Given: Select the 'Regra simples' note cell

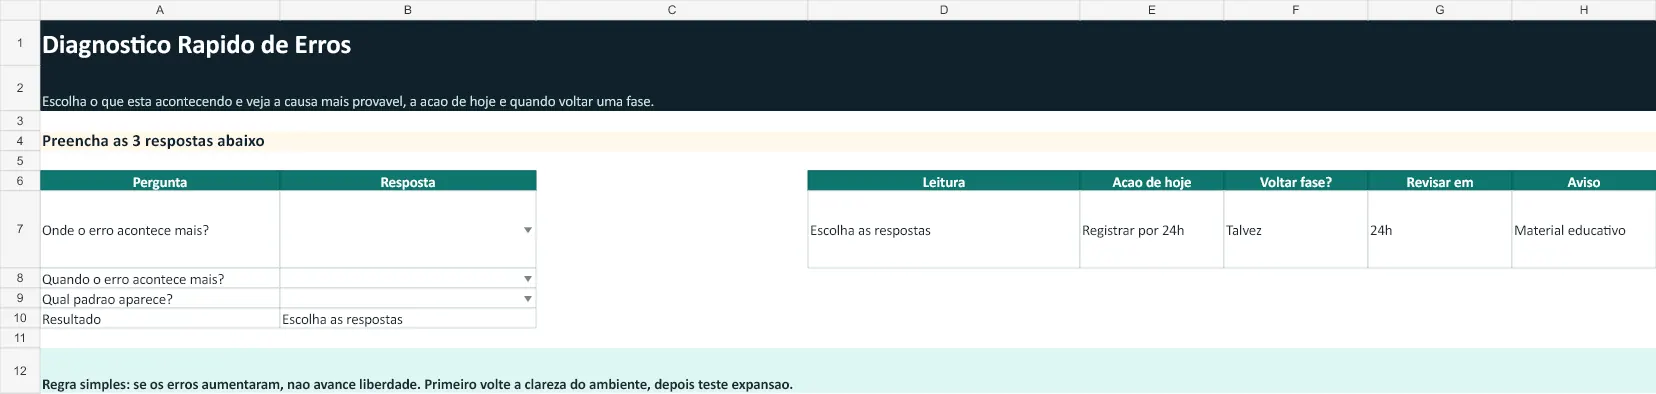Looking at the screenshot, I should [x=848, y=371].
